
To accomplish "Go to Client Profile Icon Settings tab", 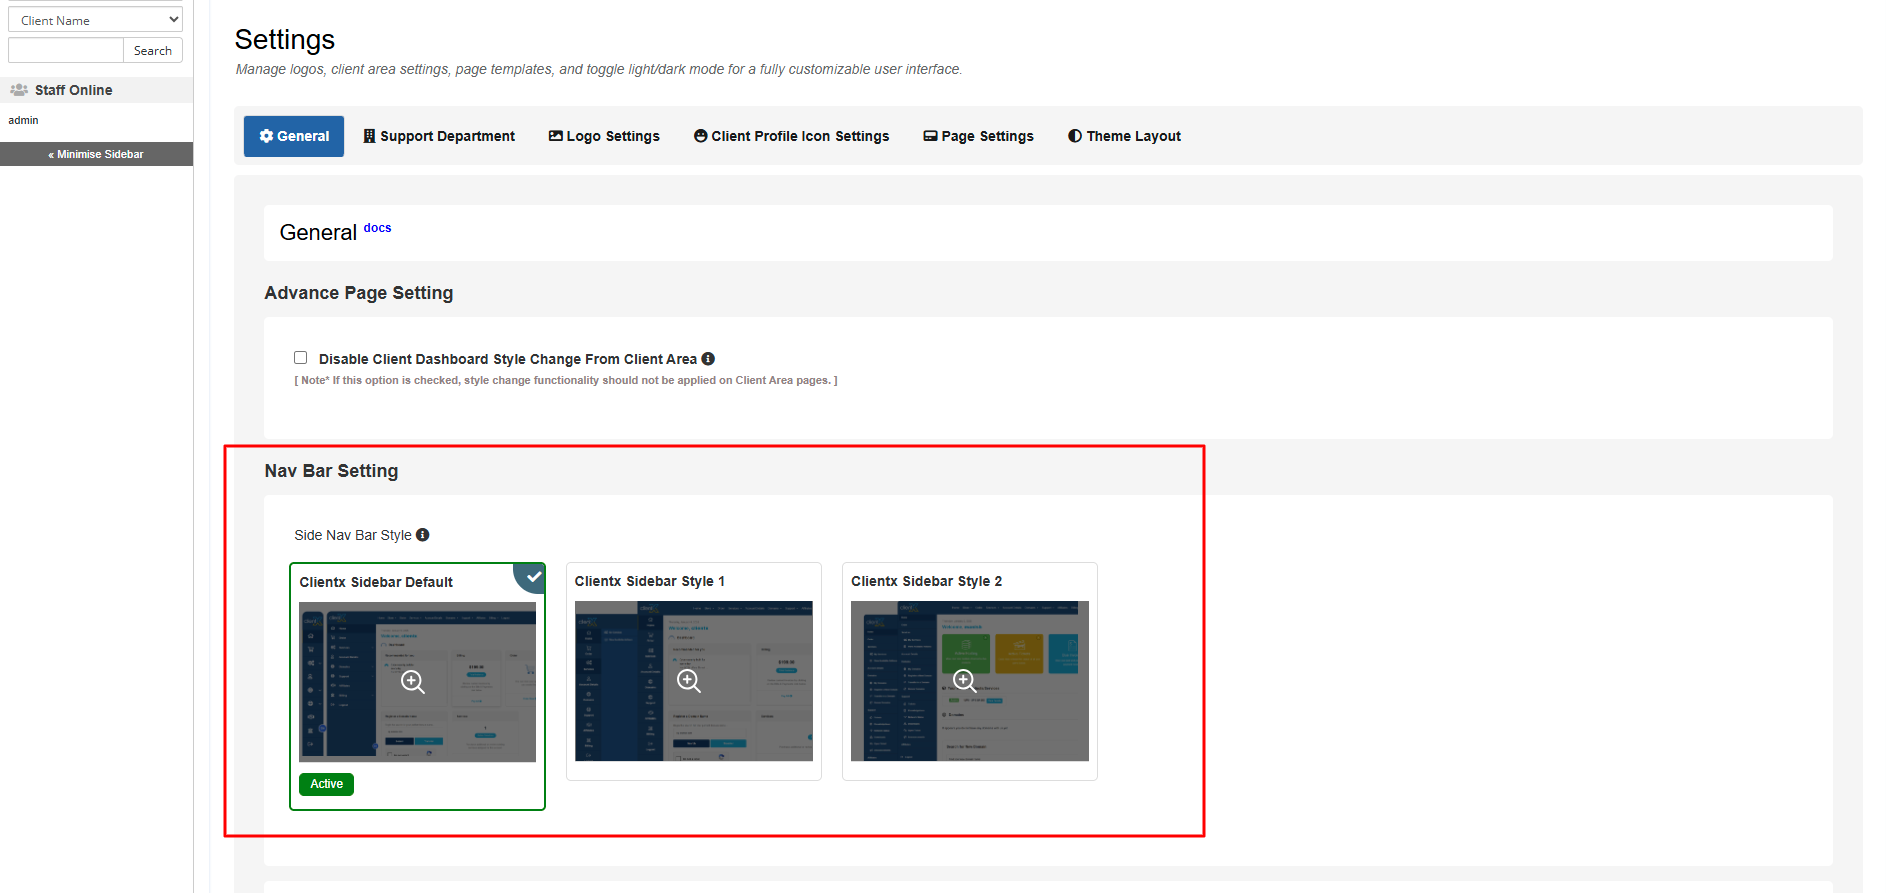I will (x=791, y=136).
